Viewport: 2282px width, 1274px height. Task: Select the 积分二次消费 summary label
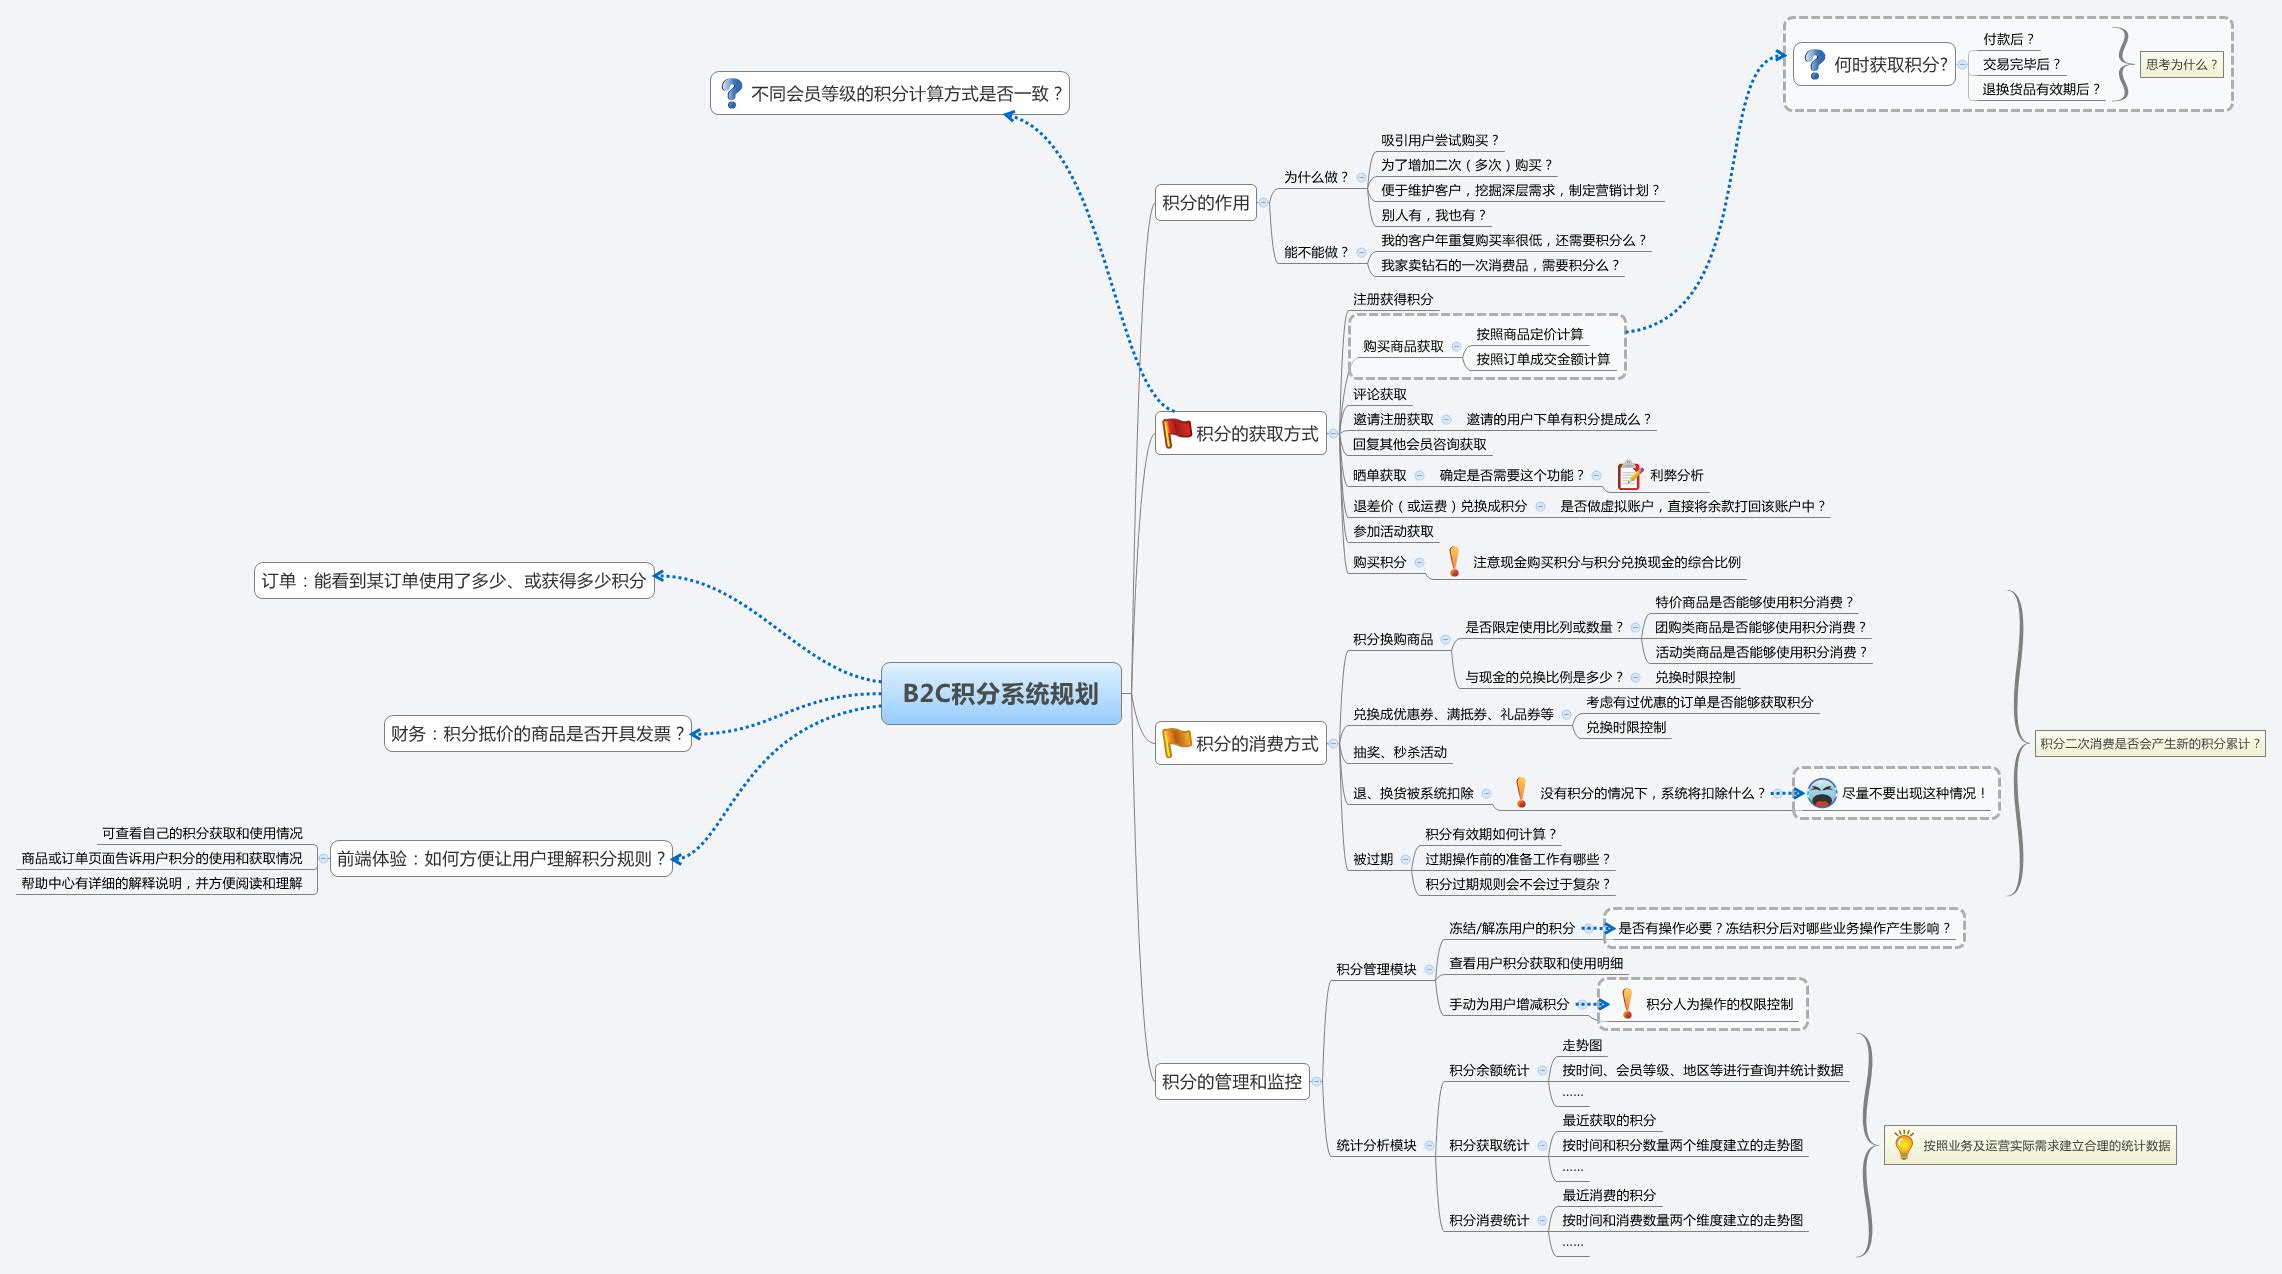(x=2149, y=743)
